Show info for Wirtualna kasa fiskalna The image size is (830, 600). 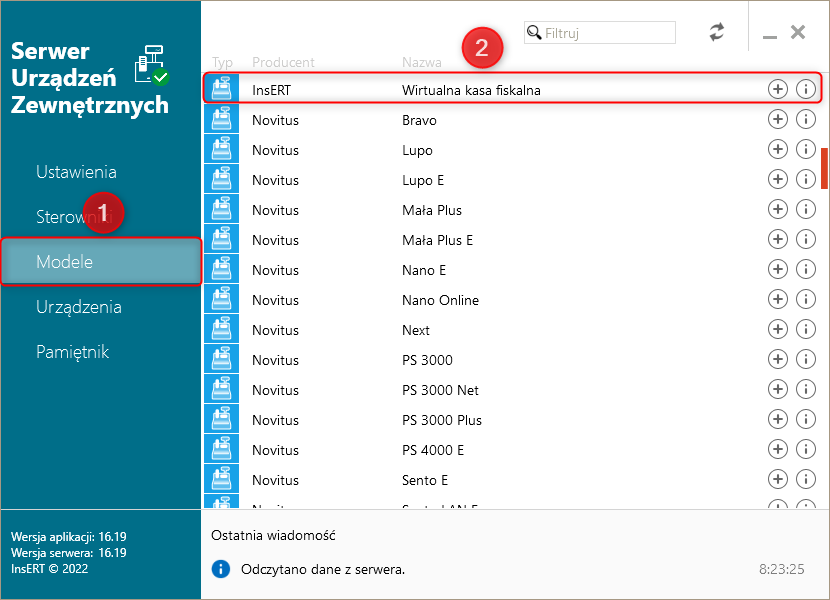point(806,89)
